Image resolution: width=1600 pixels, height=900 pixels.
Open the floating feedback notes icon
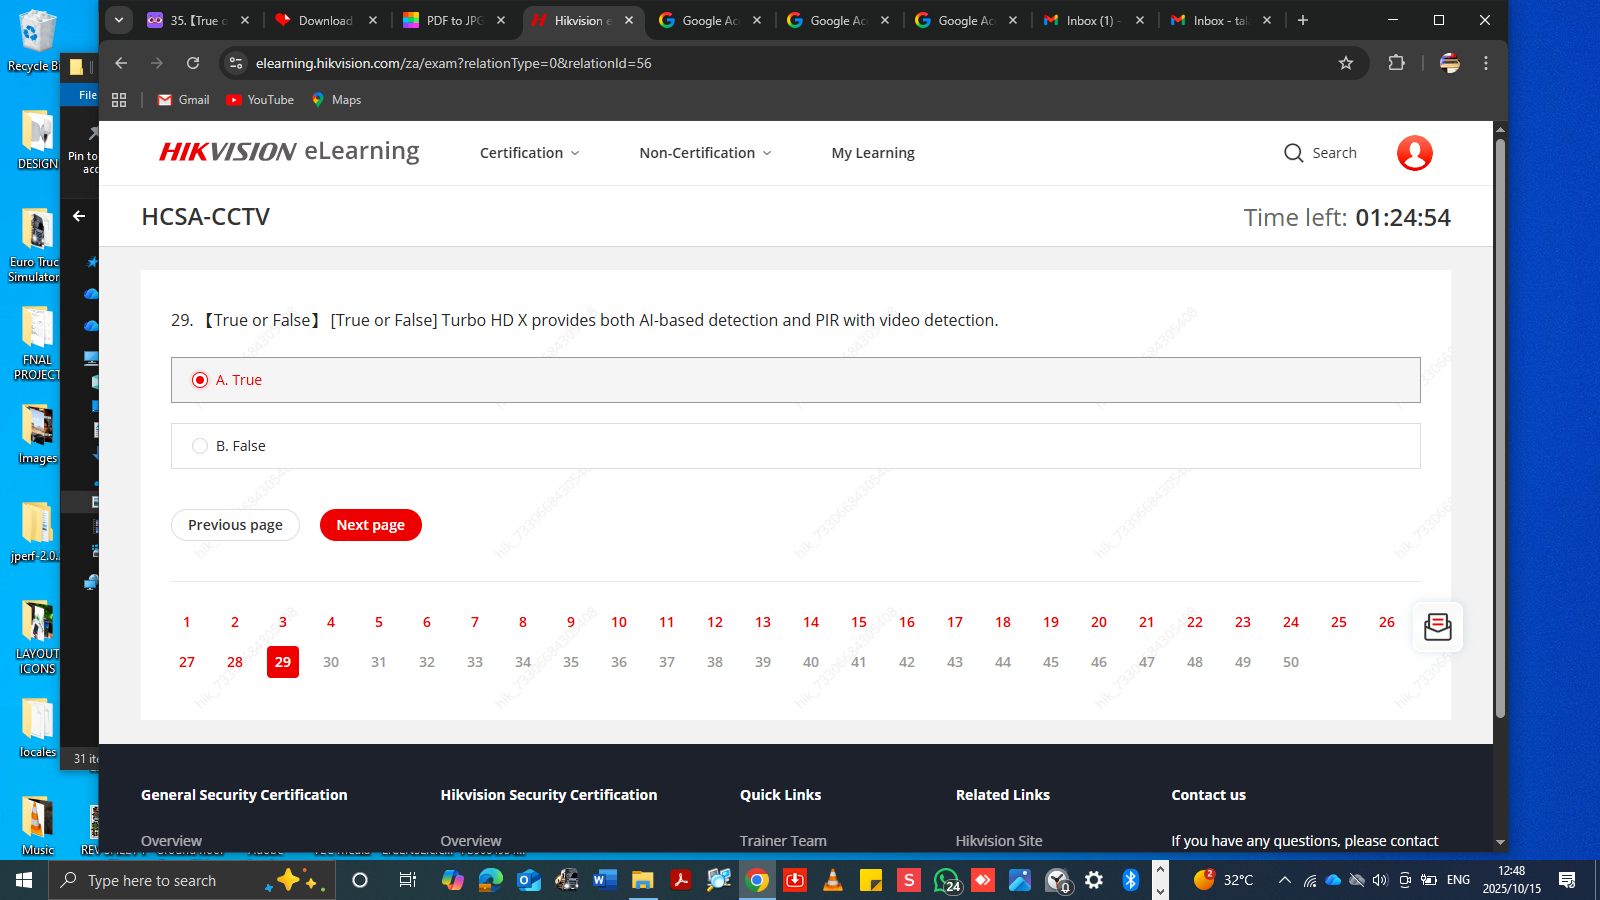tap(1437, 627)
